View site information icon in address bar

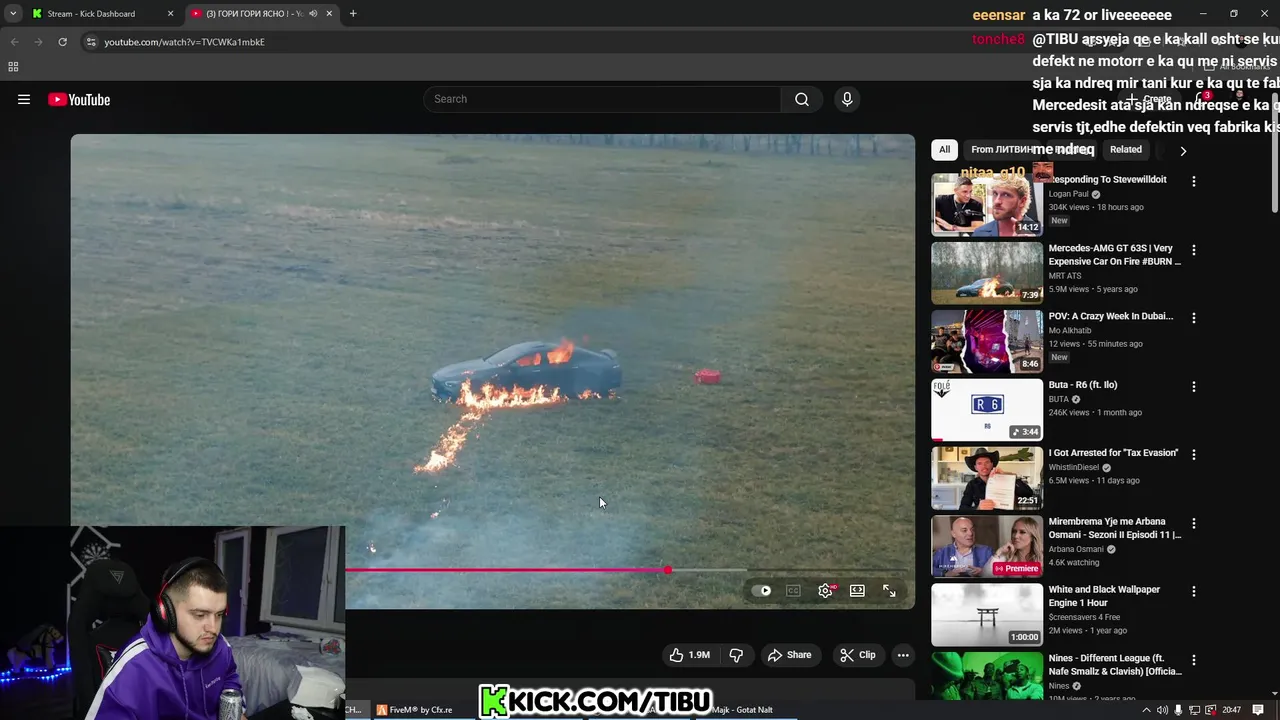(91, 42)
